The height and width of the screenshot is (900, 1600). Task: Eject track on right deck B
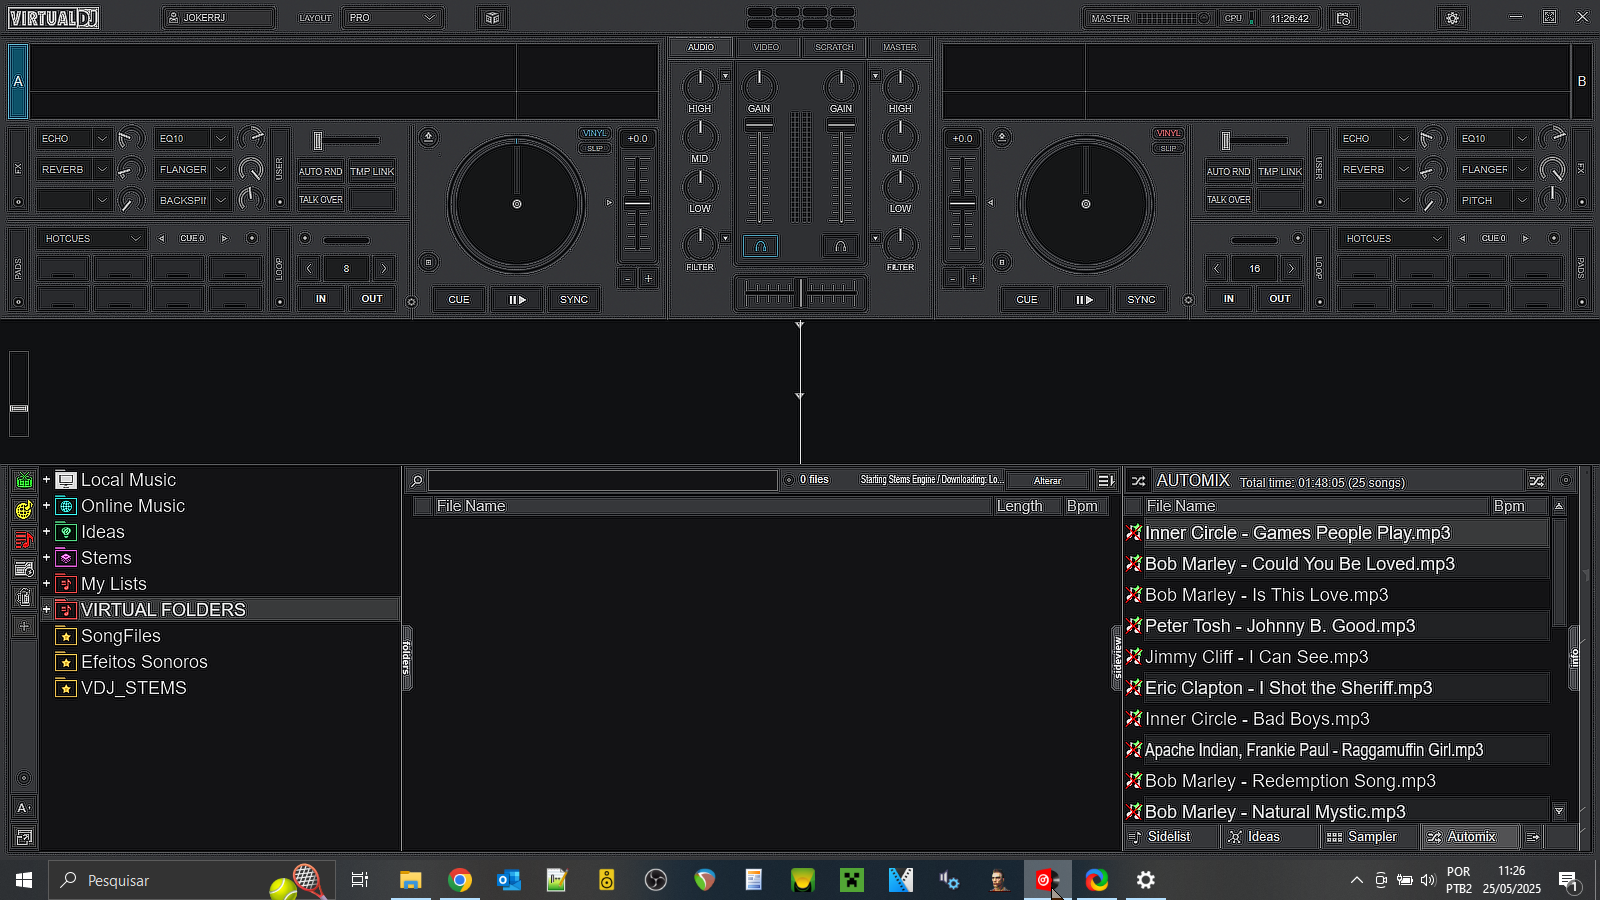pos(1001,137)
